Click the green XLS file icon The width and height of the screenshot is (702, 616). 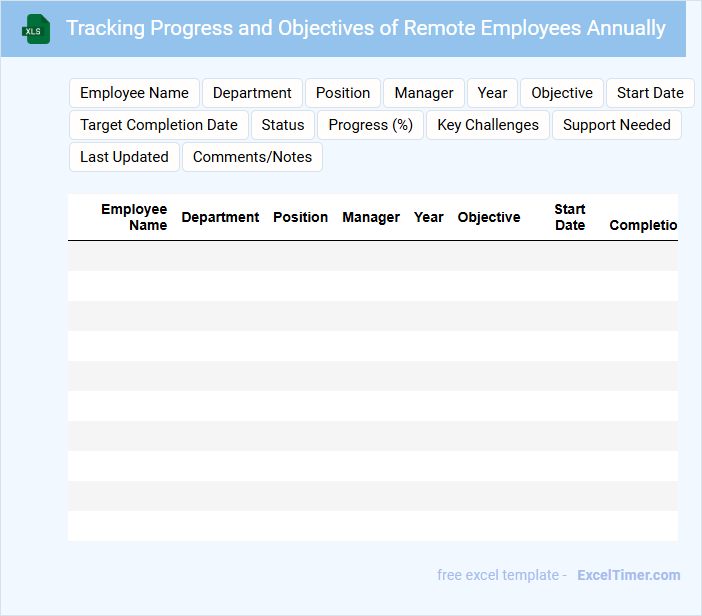36,29
